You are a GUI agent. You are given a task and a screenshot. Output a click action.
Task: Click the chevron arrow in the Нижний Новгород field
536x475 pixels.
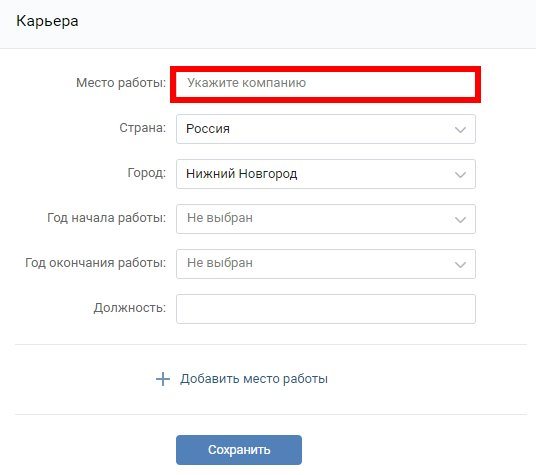460,175
